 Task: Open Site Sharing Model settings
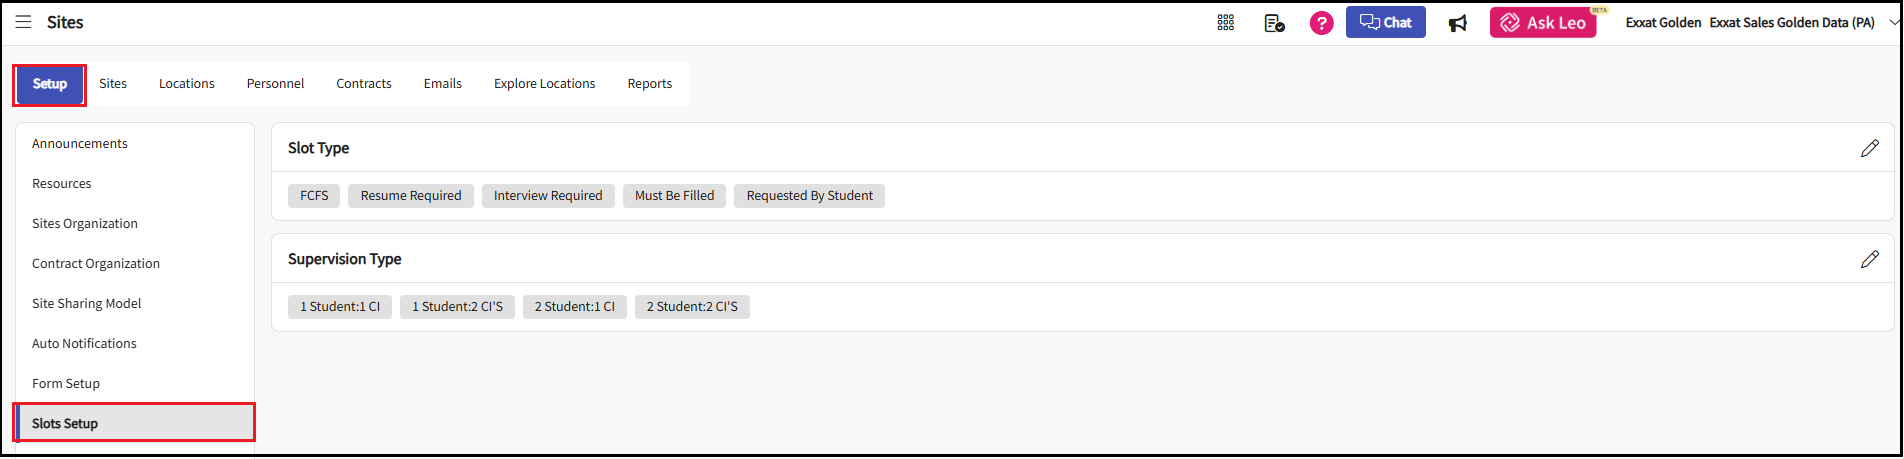pyautogui.click(x=87, y=304)
